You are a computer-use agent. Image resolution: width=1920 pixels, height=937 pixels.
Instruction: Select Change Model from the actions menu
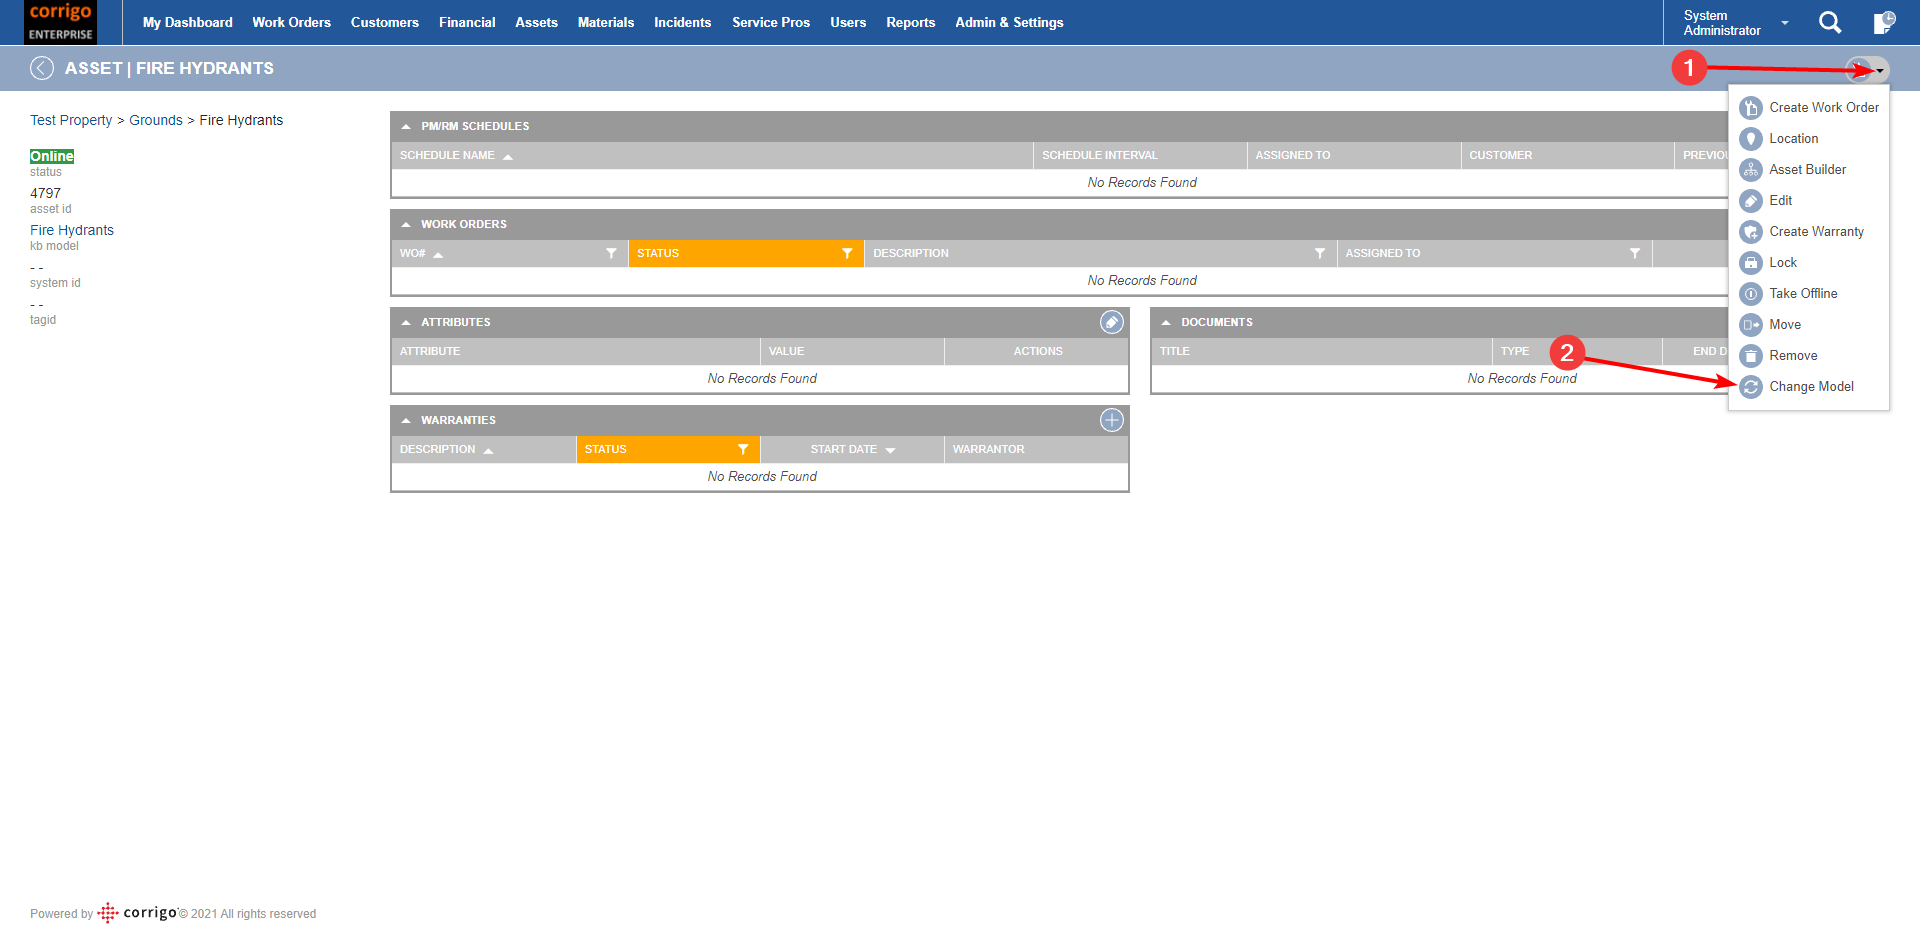point(1812,387)
